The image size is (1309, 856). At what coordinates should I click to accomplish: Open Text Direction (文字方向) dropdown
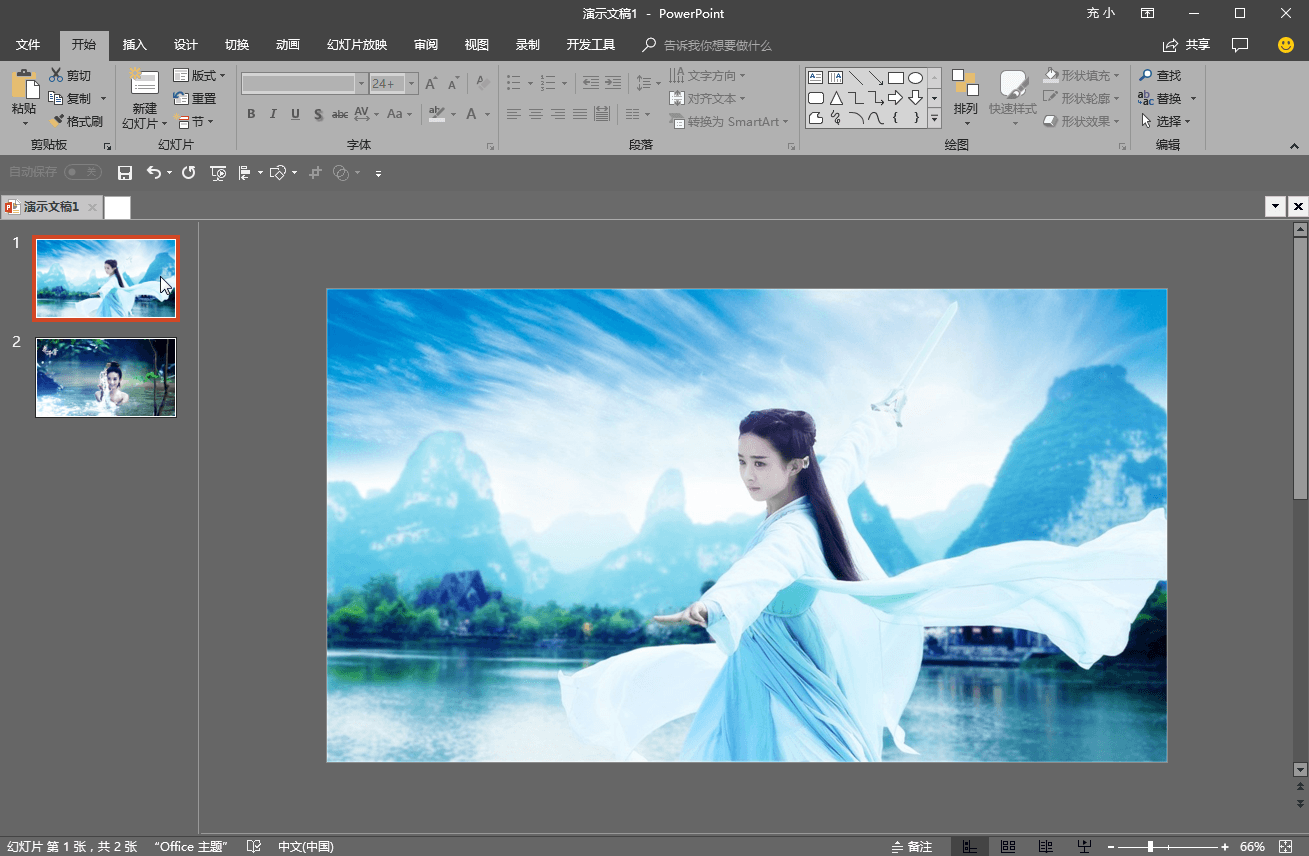[707, 76]
